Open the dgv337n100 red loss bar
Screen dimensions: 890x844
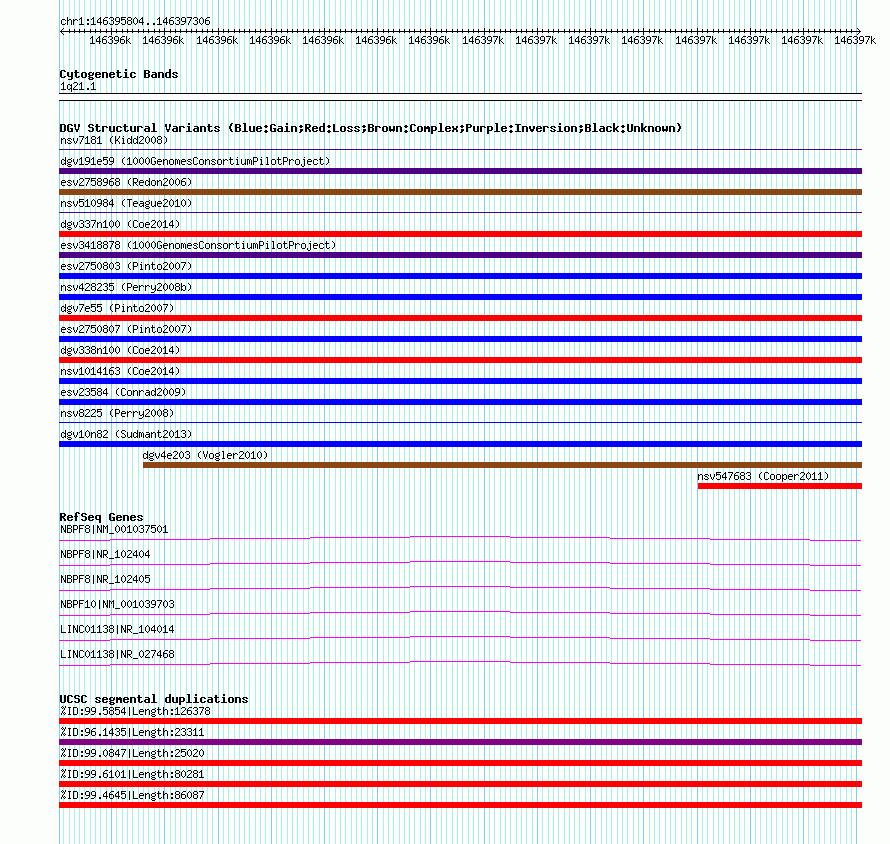click(x=460, y=234)
